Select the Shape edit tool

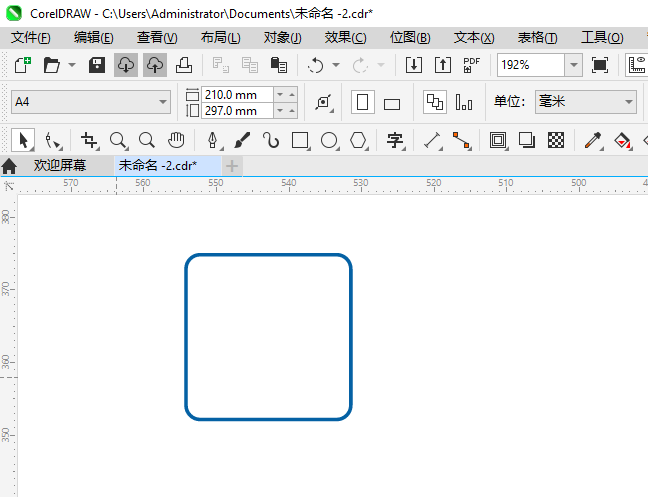tap(53, 140)
